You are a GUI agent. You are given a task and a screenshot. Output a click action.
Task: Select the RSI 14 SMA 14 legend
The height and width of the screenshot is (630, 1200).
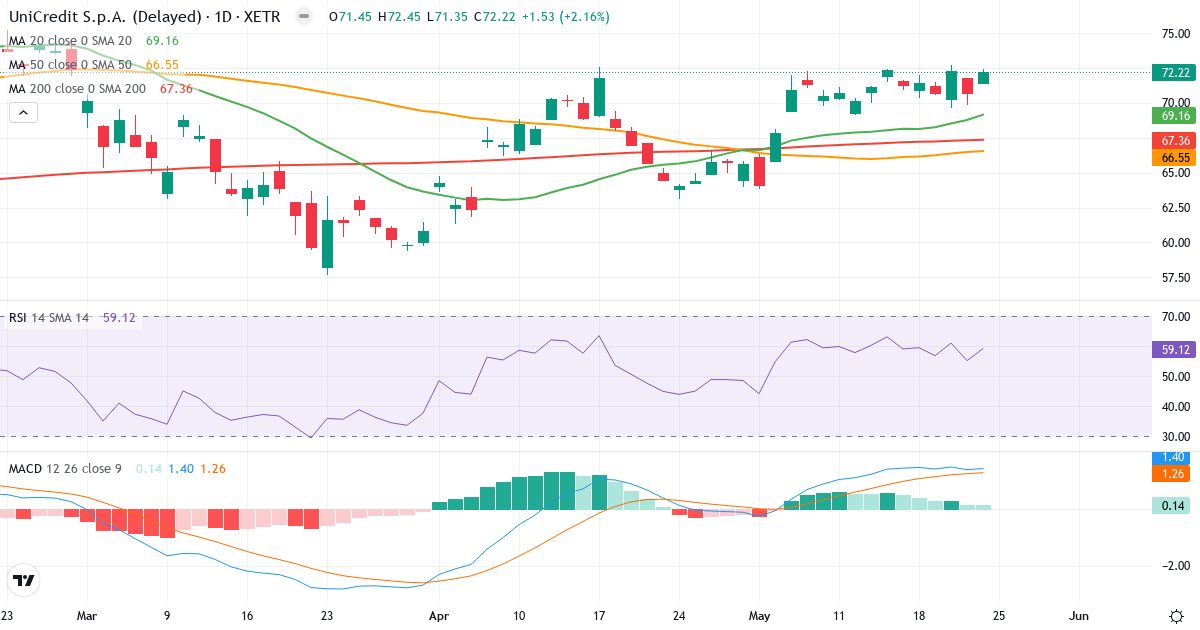50,318
